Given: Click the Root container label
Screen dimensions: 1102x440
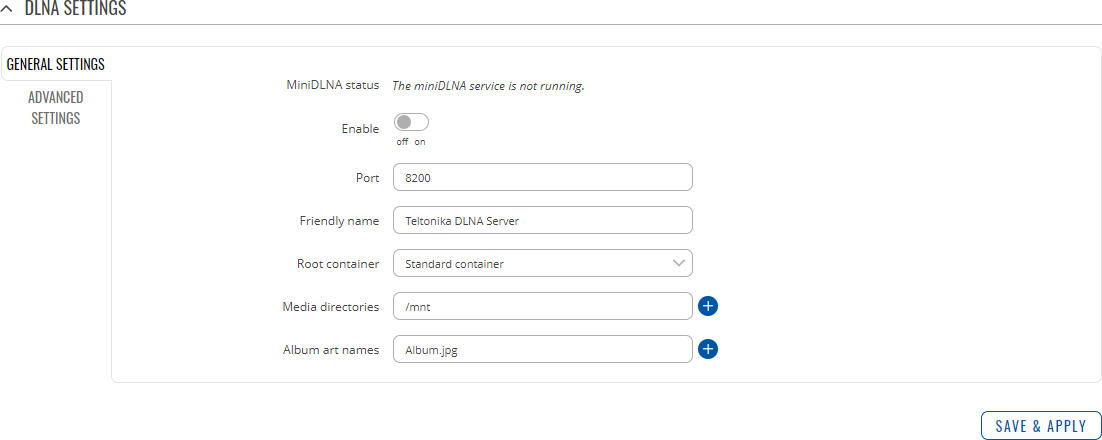Looking at the screenshot, I should (x=338, y=264).
